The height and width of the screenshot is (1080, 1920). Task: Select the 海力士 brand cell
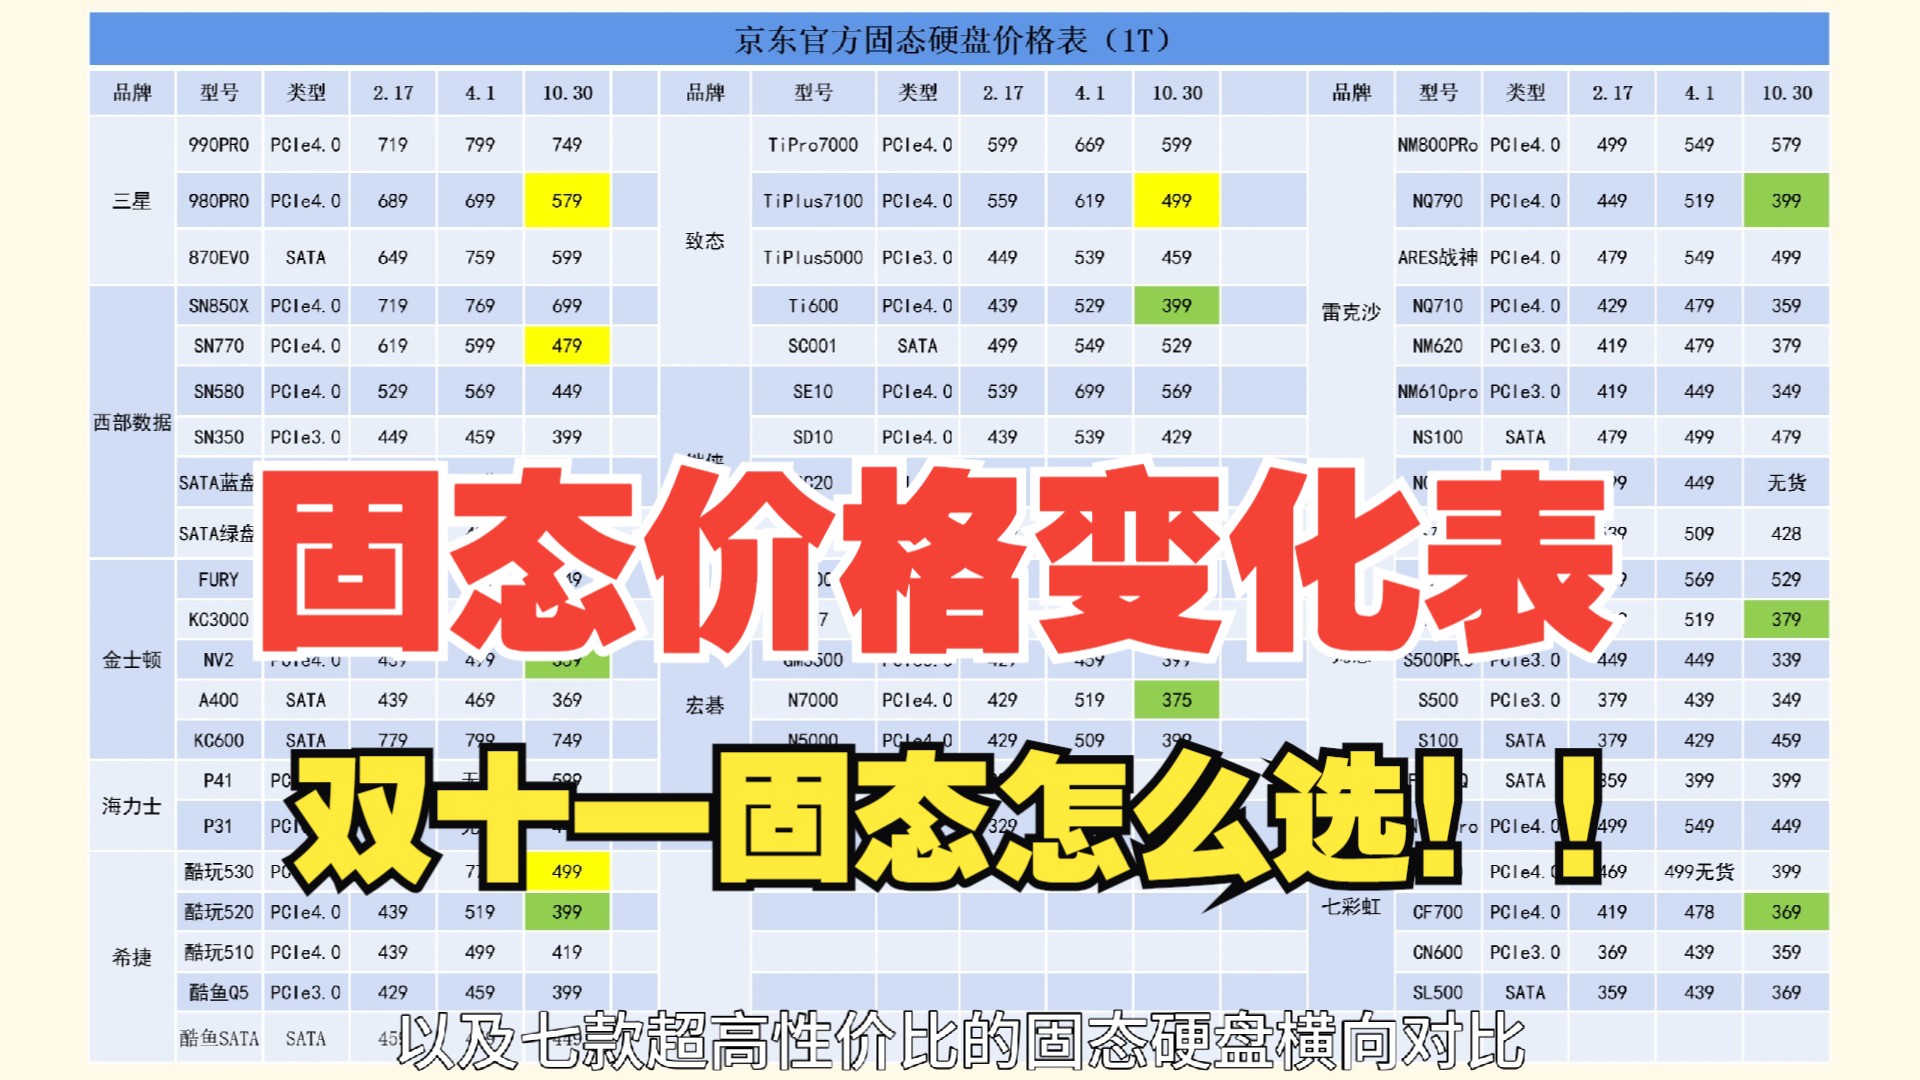coord(132,806)
